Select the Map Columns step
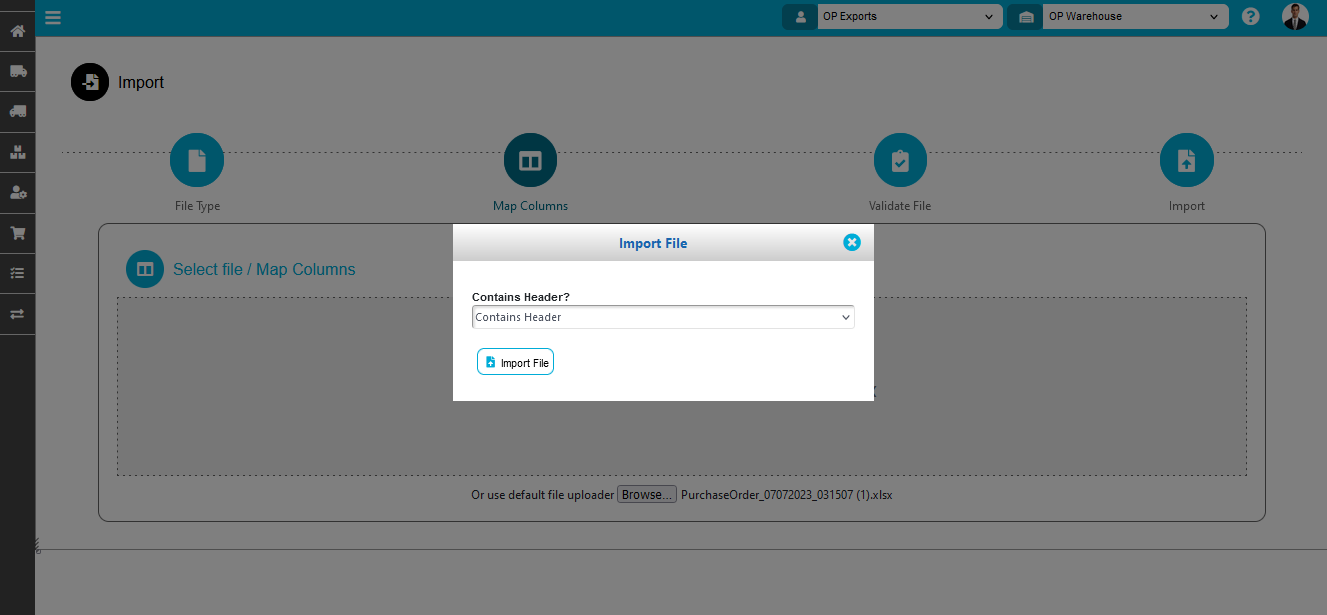The height and width of the screenshot is (615, 1327). coord(530,161)
